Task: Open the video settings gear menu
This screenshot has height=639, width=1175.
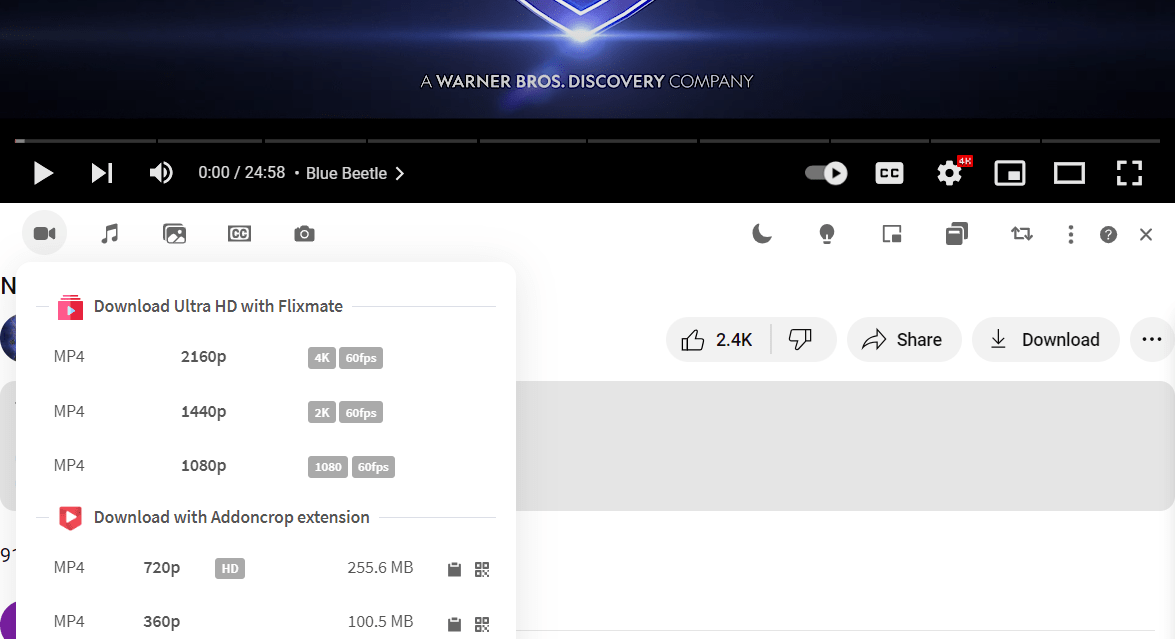Action: coord(949,173)
